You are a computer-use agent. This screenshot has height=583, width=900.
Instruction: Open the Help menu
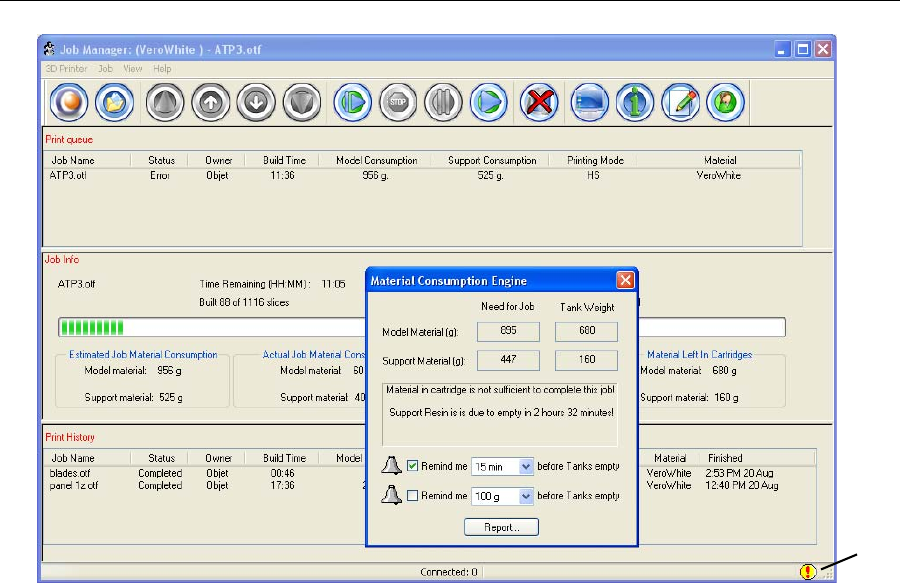pos(162,69)
